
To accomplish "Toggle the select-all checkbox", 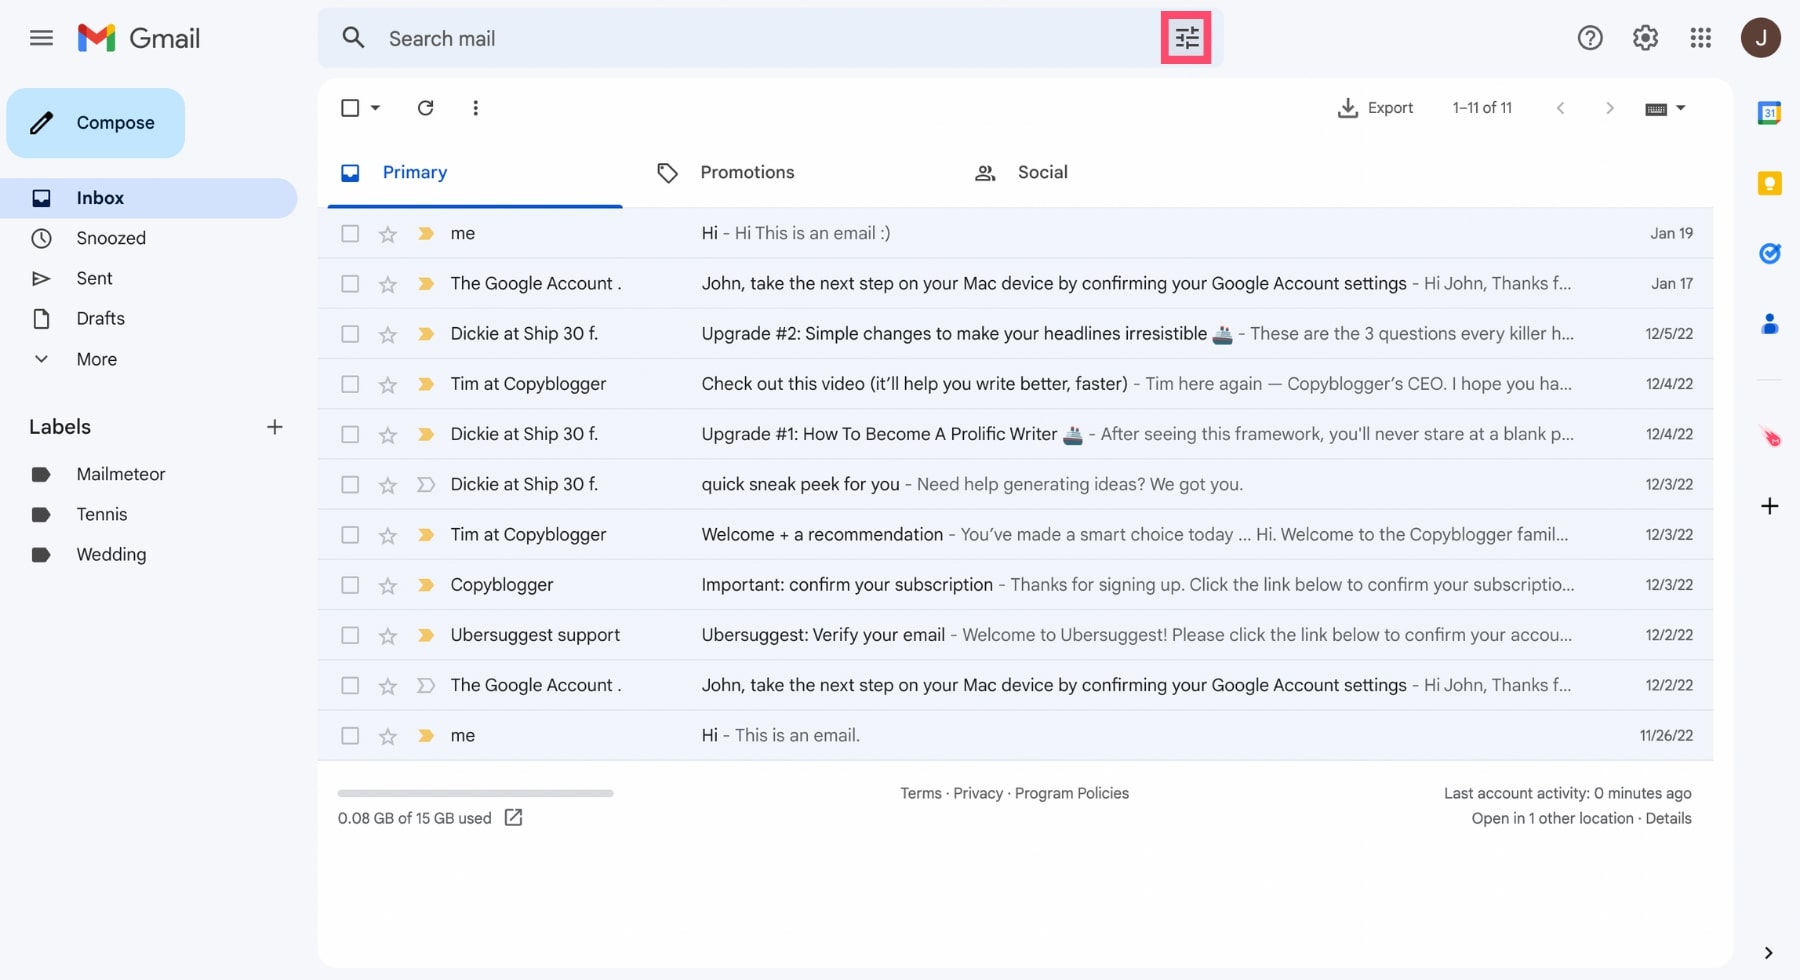I will coord(350,107).
